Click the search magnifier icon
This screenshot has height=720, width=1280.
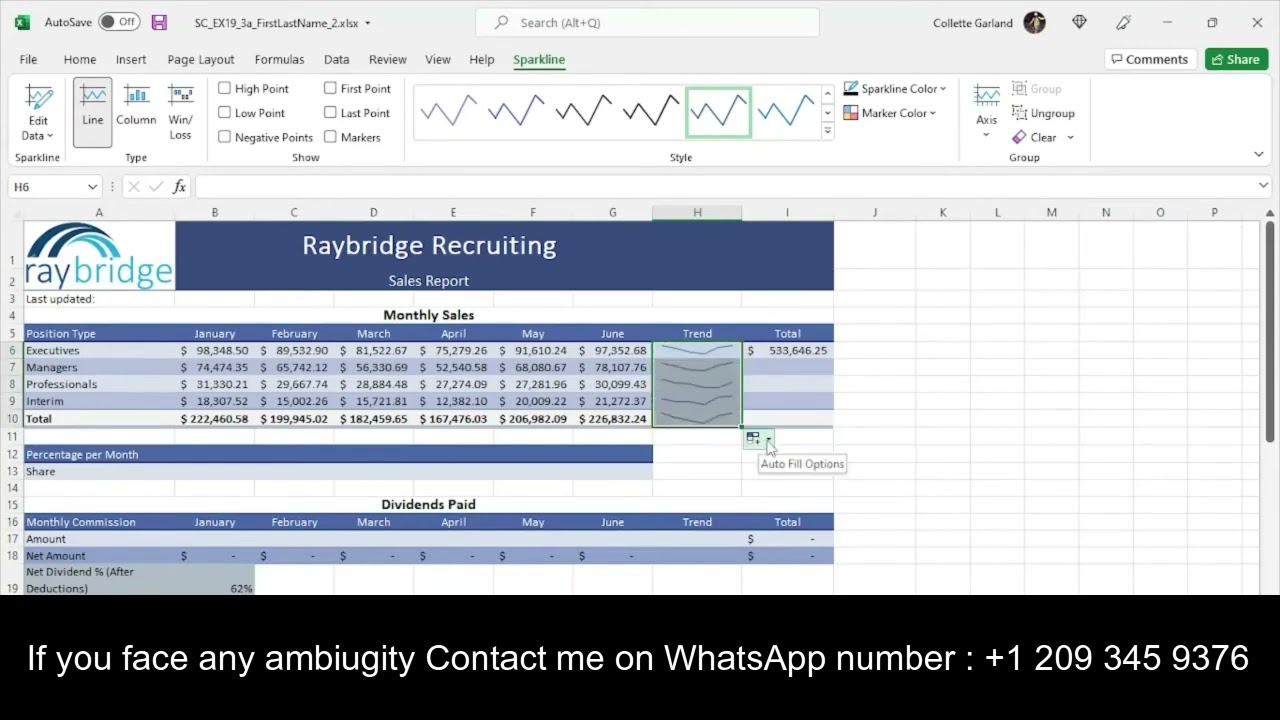pyautogui.click(x=501, y=22)
